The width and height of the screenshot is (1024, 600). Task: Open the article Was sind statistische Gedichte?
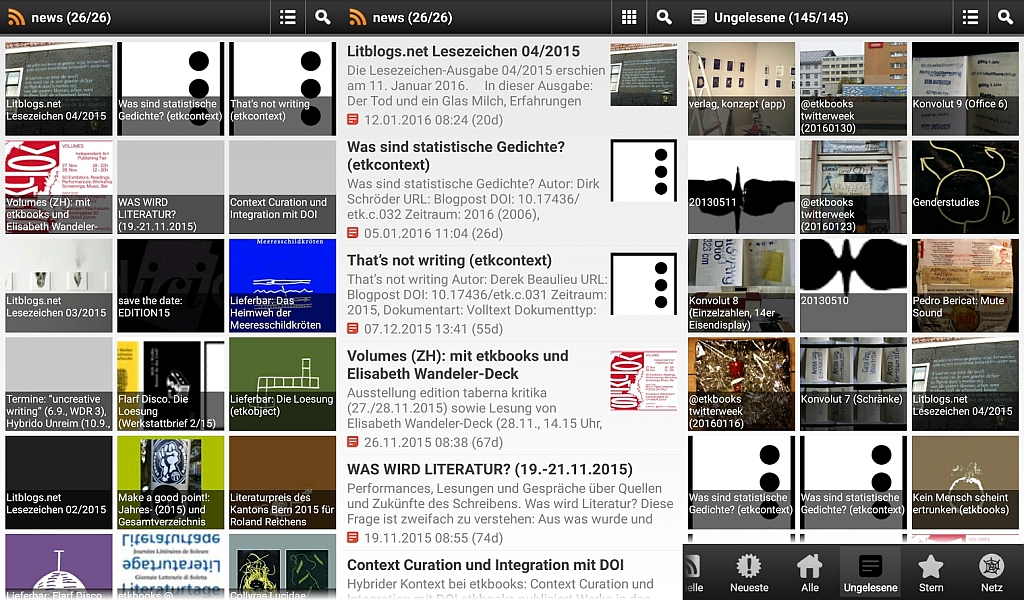[470, 180]
